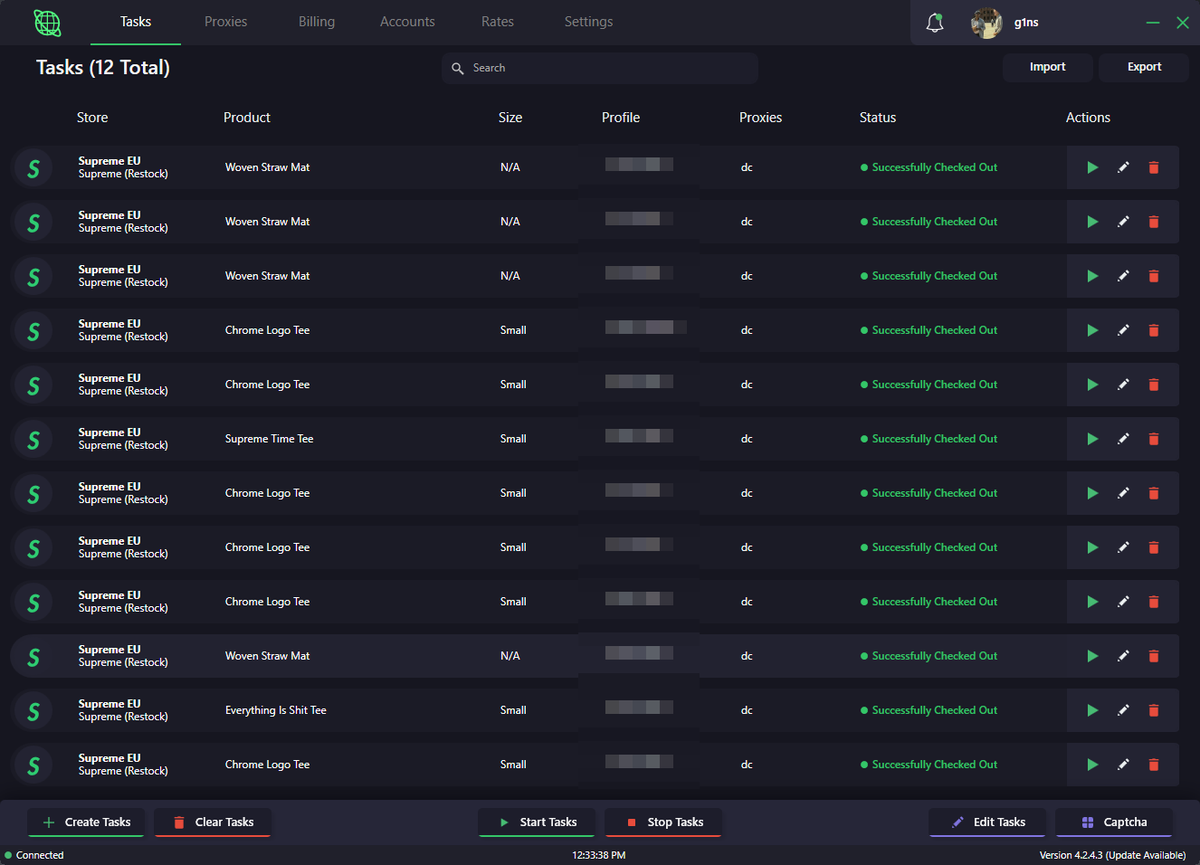Open the Captcha button
The image size is (1200, 865).
1113,822
